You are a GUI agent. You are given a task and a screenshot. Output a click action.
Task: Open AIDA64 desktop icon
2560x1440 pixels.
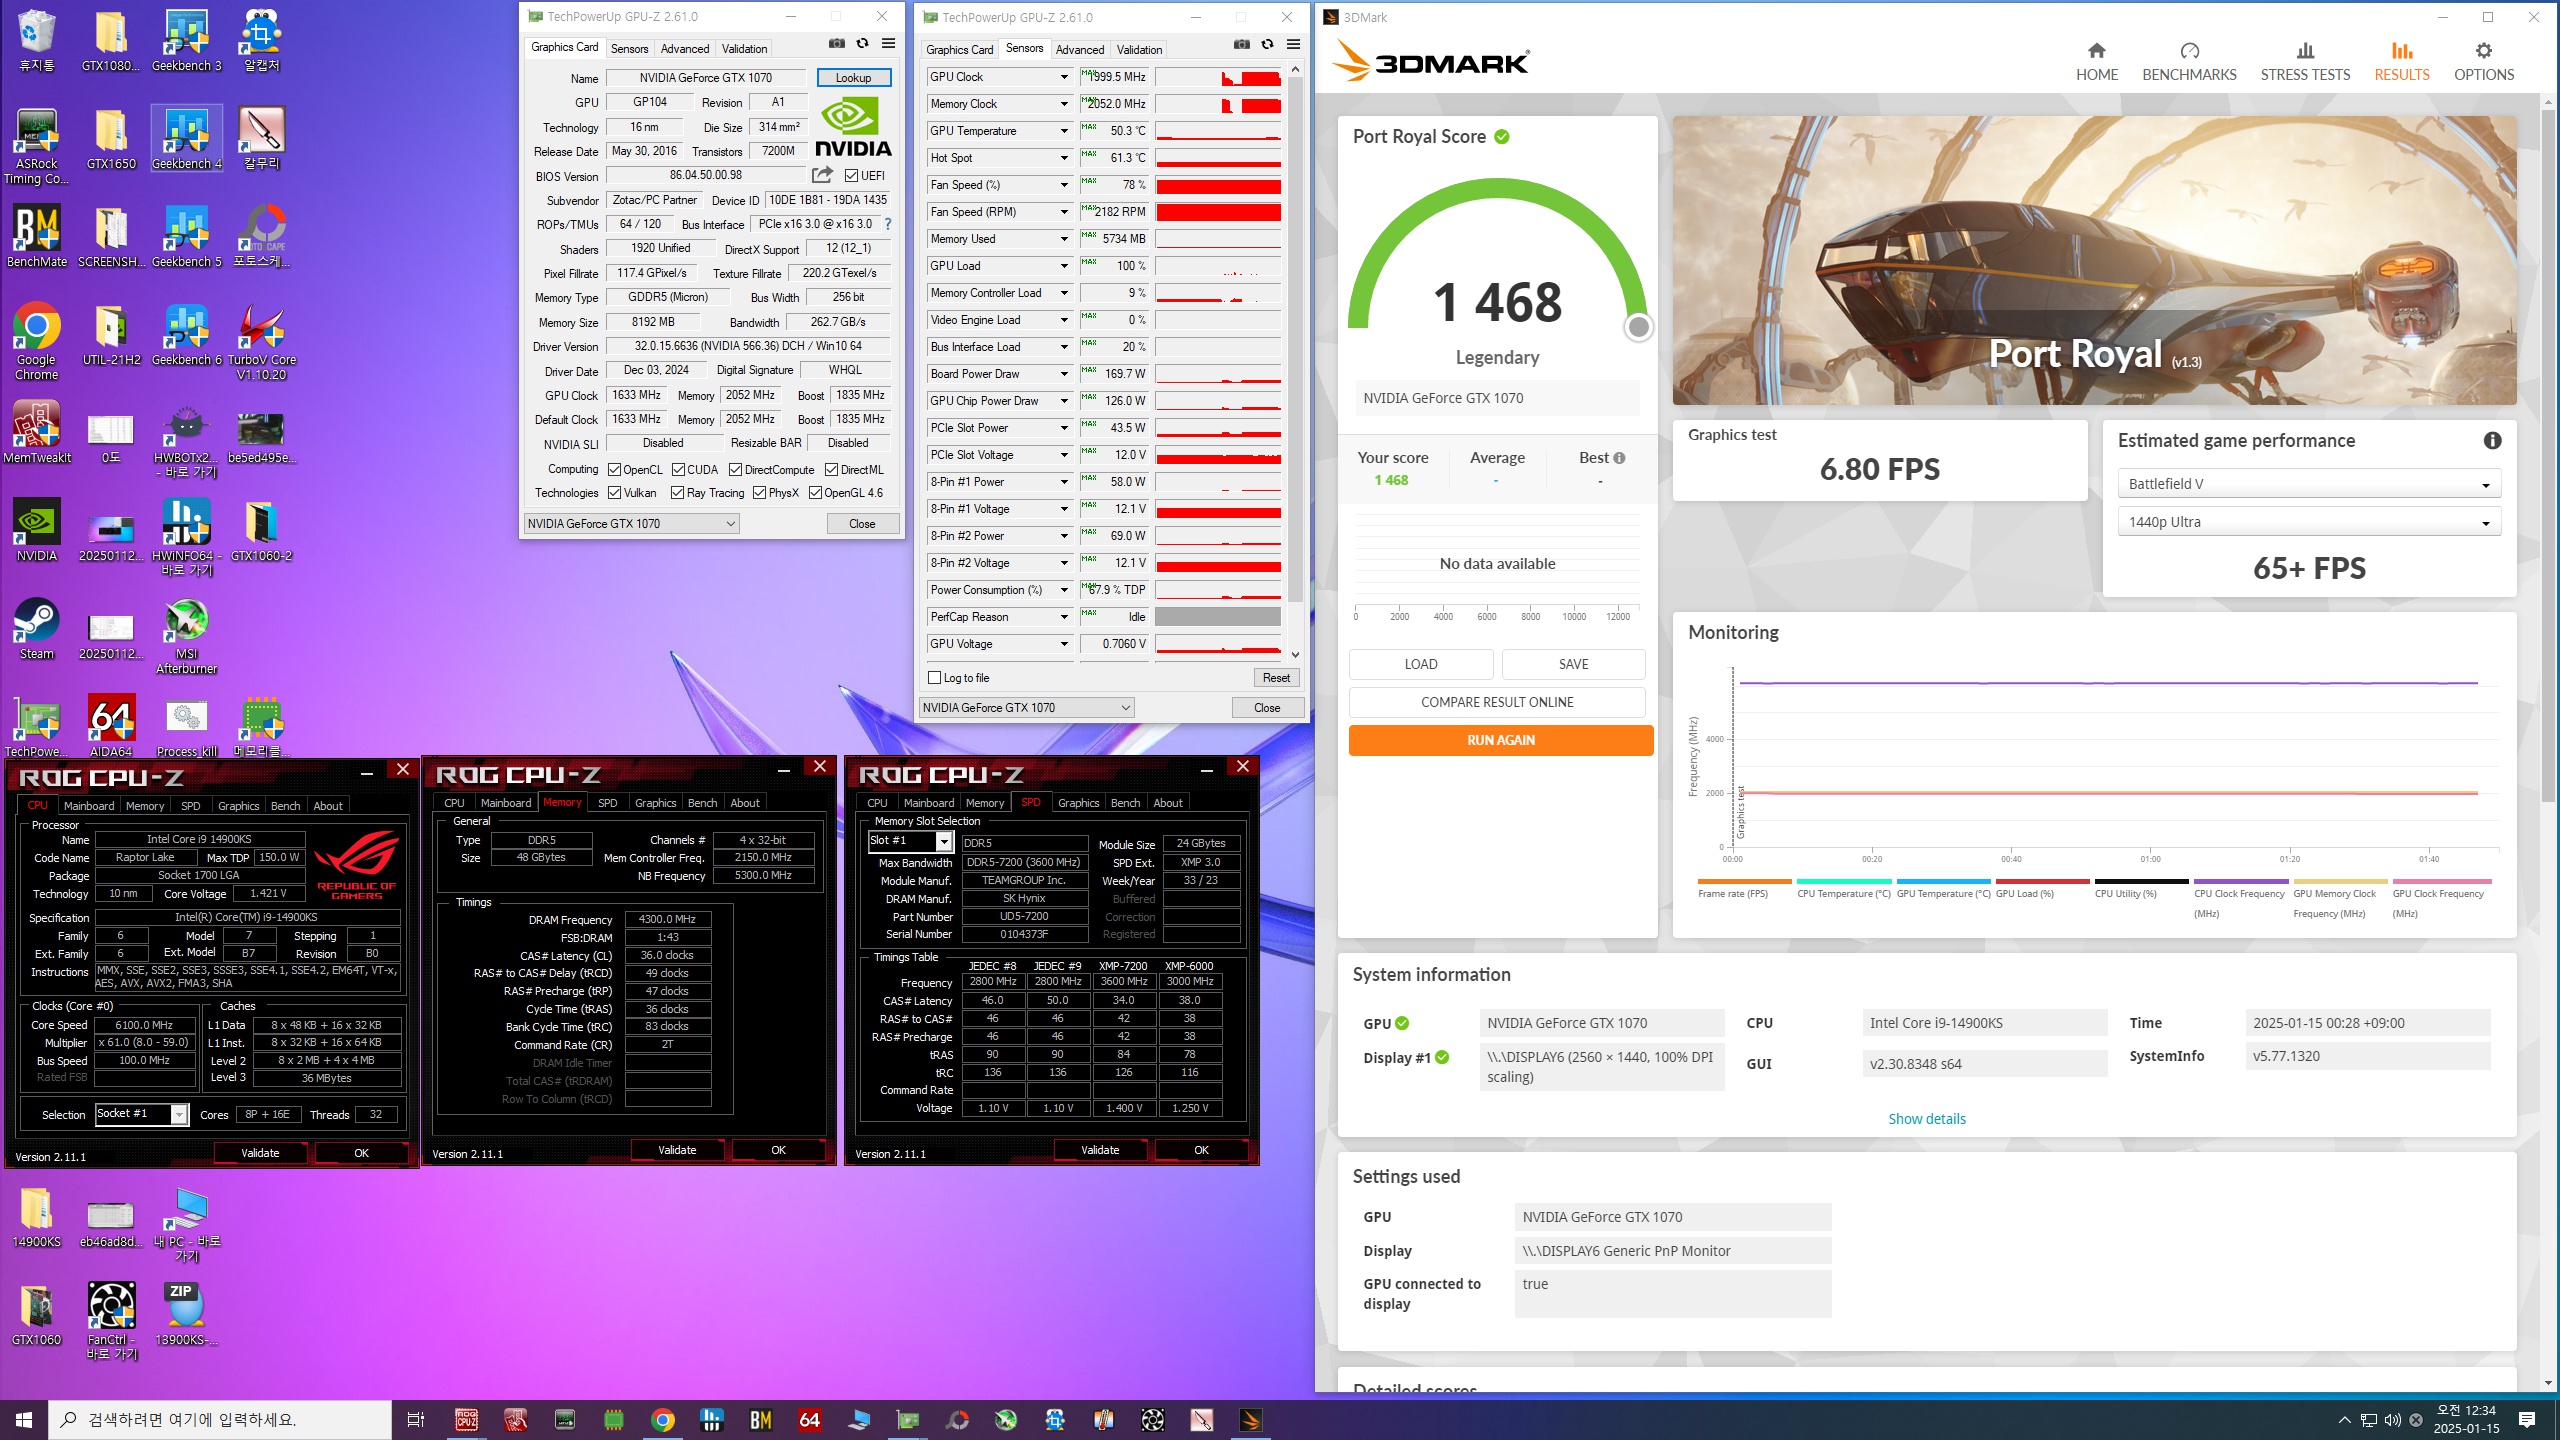point(111,726)
